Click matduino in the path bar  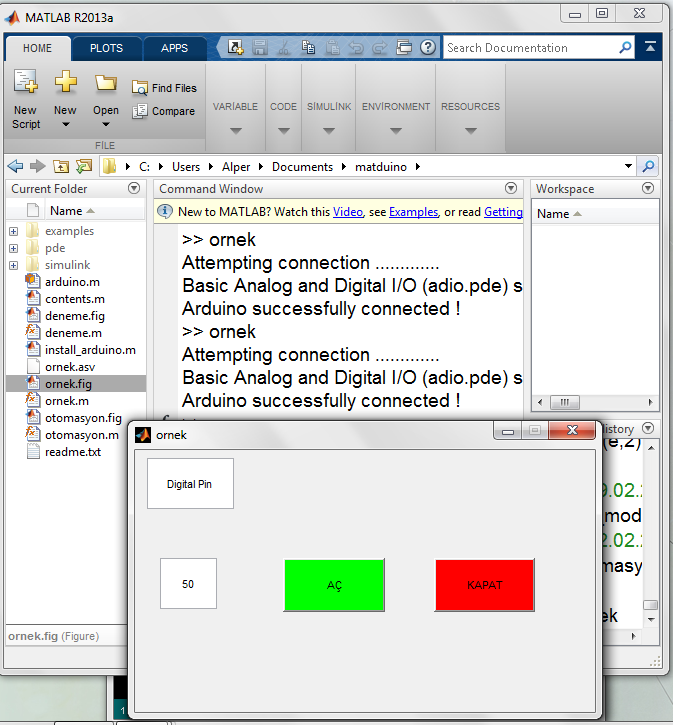(381, 167)
